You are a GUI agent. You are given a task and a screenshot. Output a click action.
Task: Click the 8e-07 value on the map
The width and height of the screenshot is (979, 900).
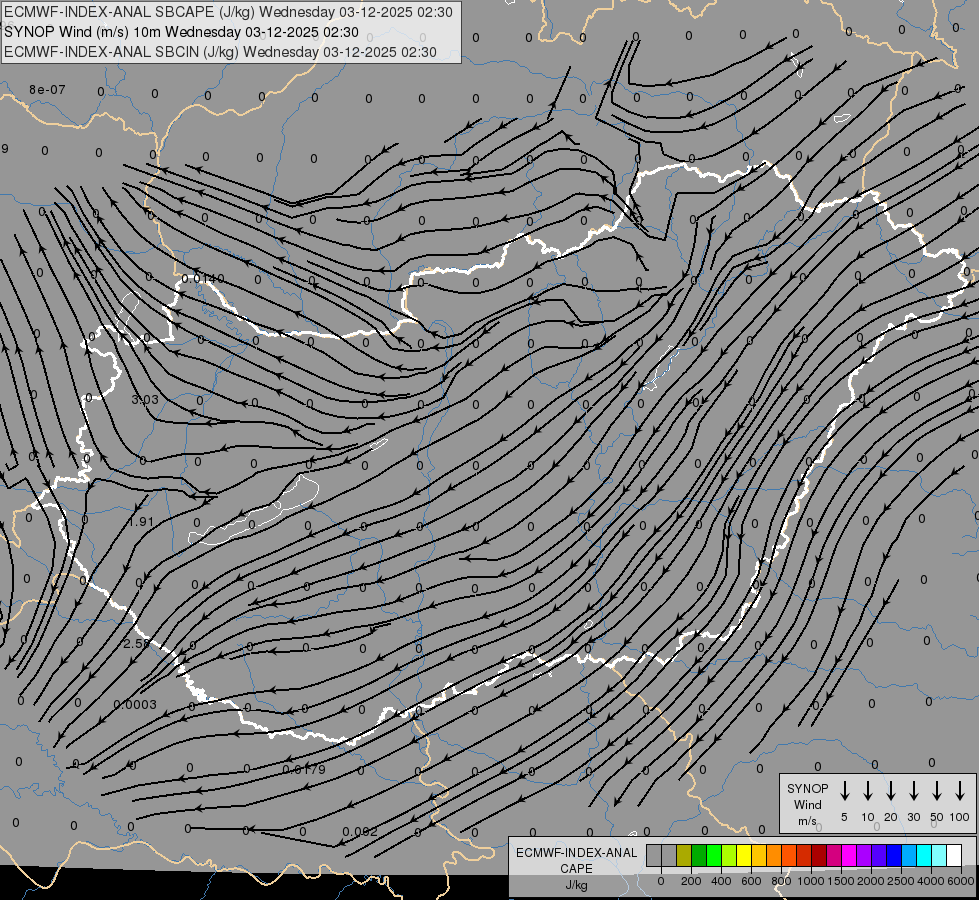coord(47,90)
